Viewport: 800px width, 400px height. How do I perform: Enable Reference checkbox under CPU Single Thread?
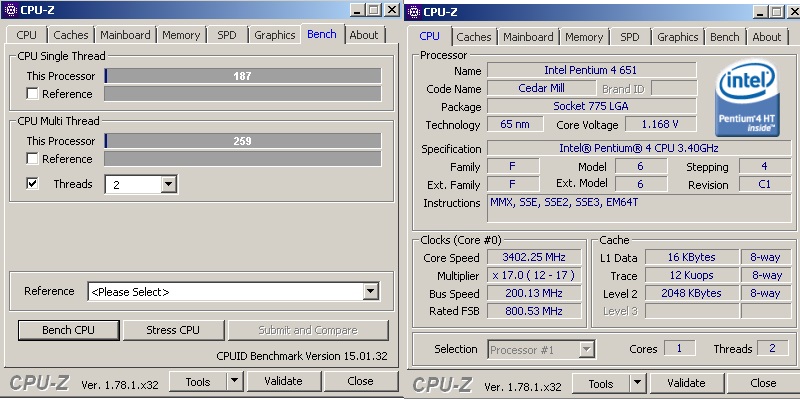click(32, 93)
